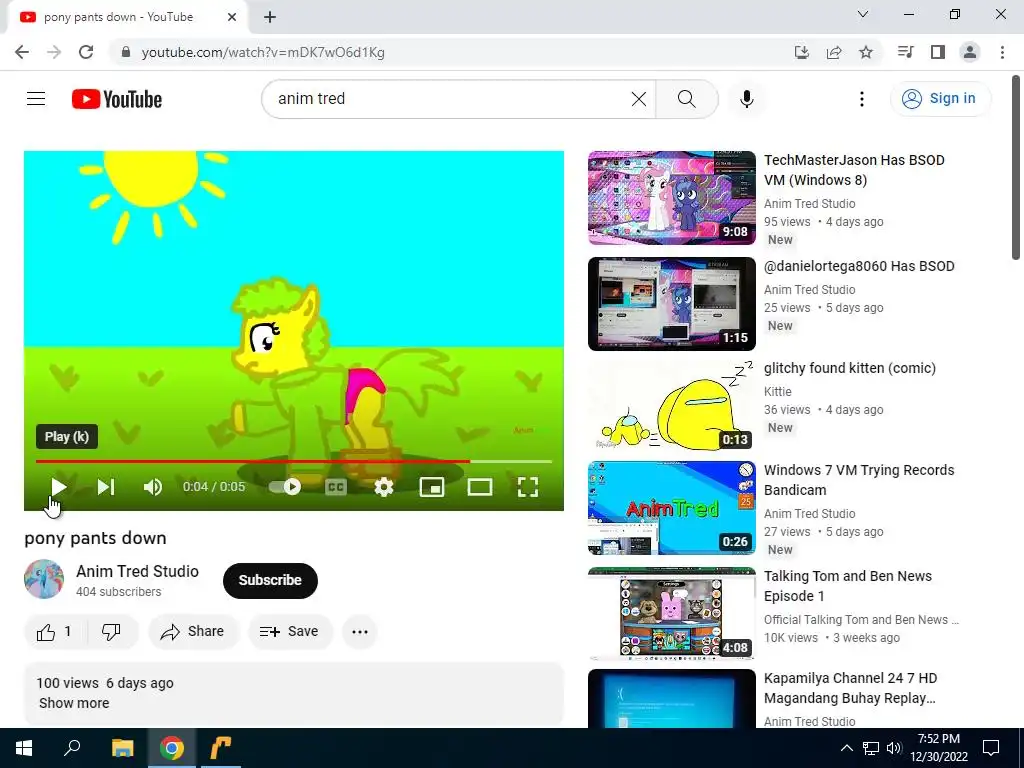The width and height of the screenshot is (1024, 768).
Task: Open the notification center
Action: coord(991,748)
